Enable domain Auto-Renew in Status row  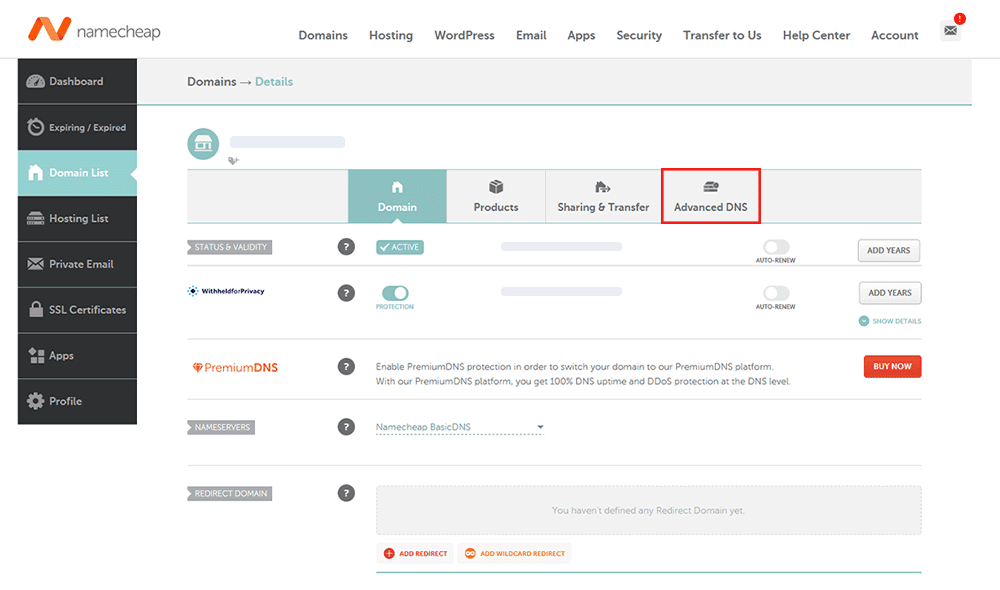click(x=776, y=247)
